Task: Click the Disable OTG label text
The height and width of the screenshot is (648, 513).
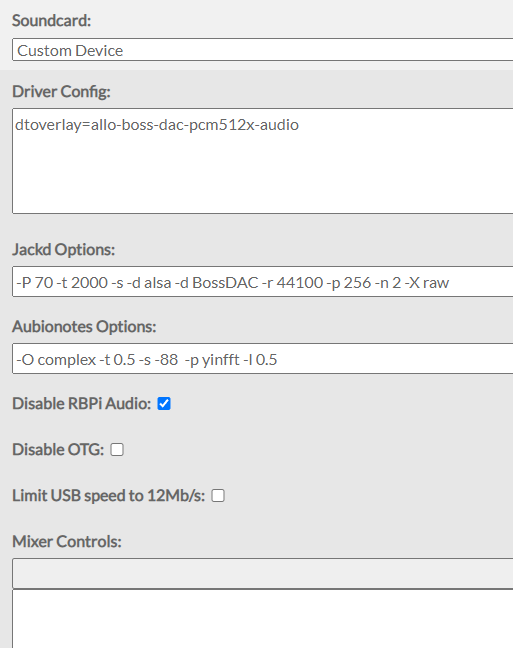Action: tap(58, 450)
